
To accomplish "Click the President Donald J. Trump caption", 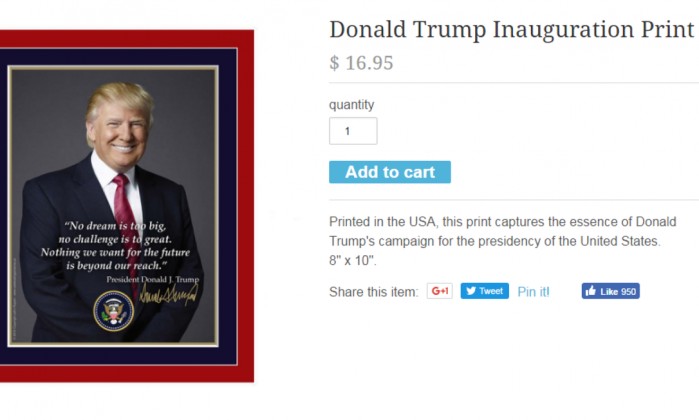I will click(152, 280).
